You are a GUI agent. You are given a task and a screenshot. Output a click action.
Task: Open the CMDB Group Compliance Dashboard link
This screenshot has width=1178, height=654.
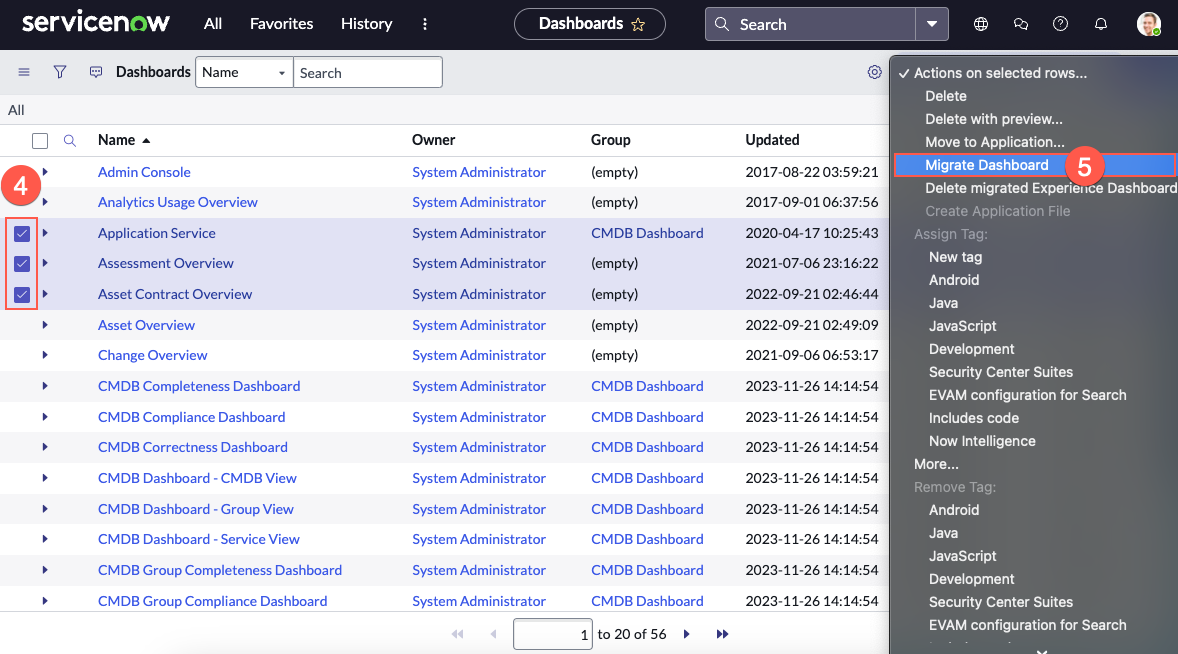(x=213, y=601)
